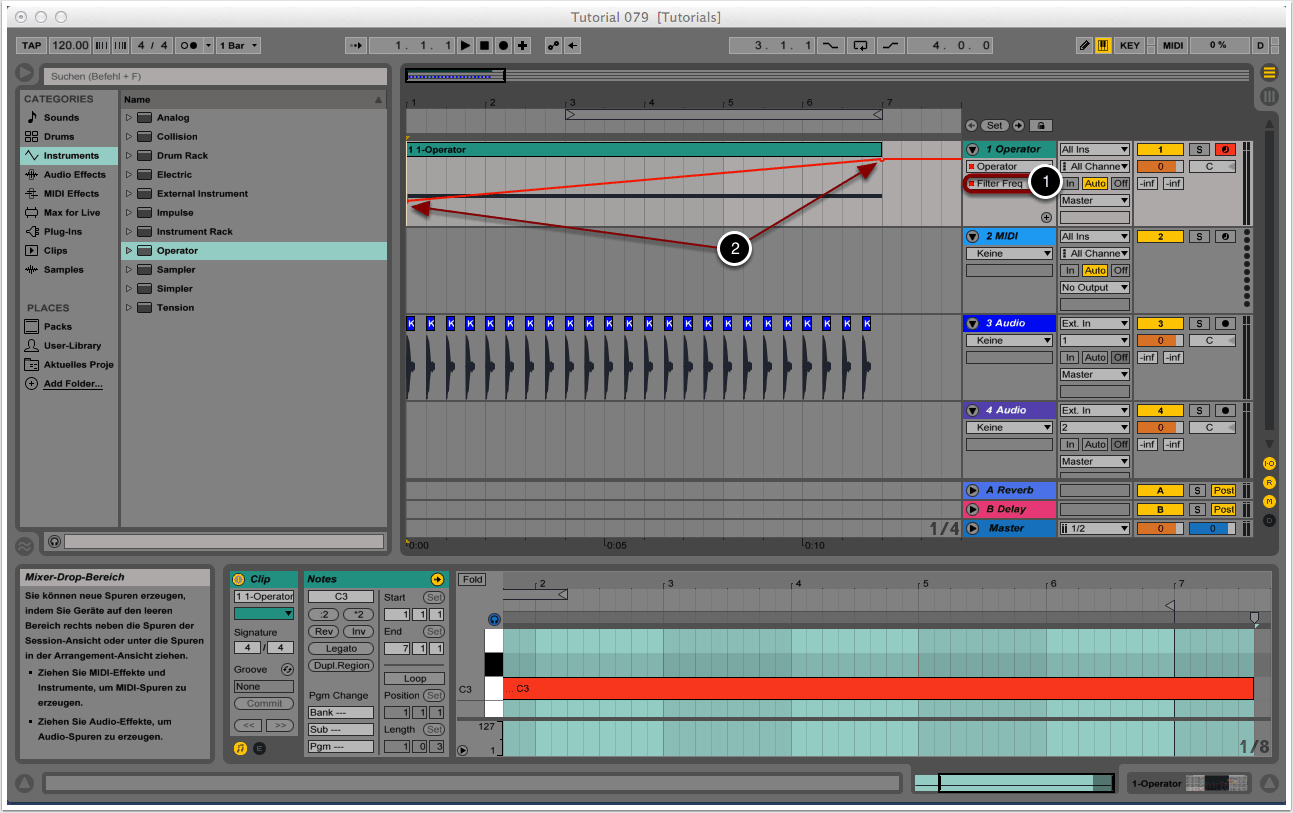Open the Packs place in browser
The height and width of the screenshot is (813, 1293).
coord(57,327)
